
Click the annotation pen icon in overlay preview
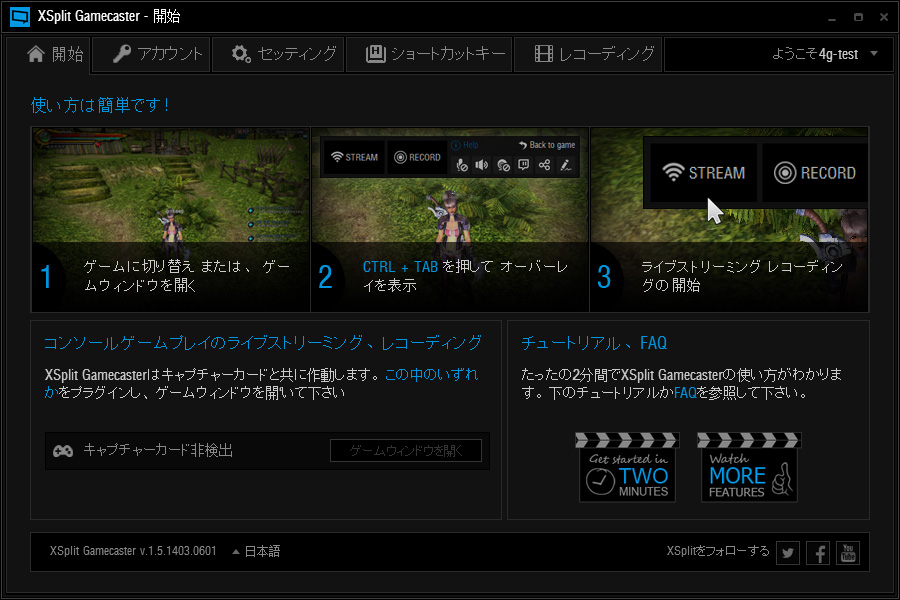(565, 165)
